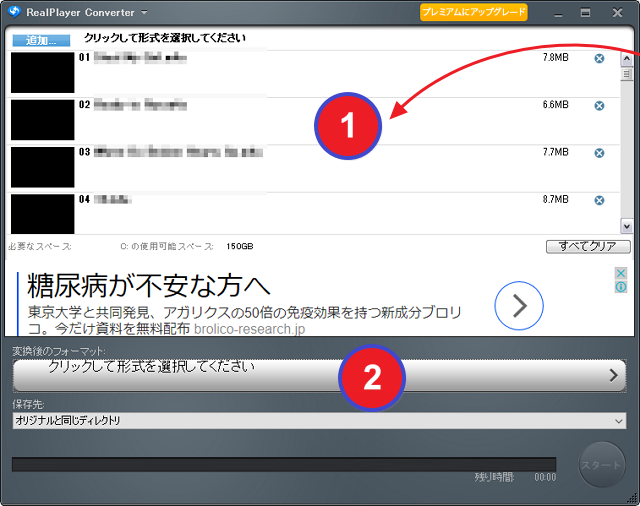
Task: Open the ad info icon
Action: point(621,287)
